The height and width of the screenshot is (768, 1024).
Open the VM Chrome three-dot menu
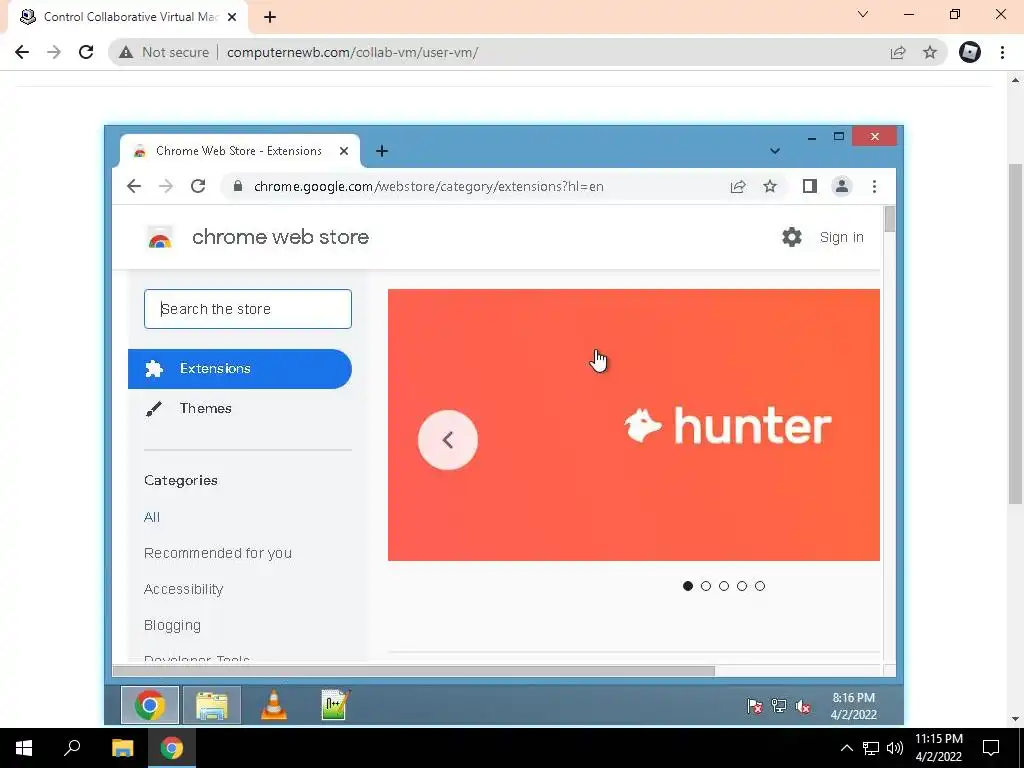[x=874, y=186]
